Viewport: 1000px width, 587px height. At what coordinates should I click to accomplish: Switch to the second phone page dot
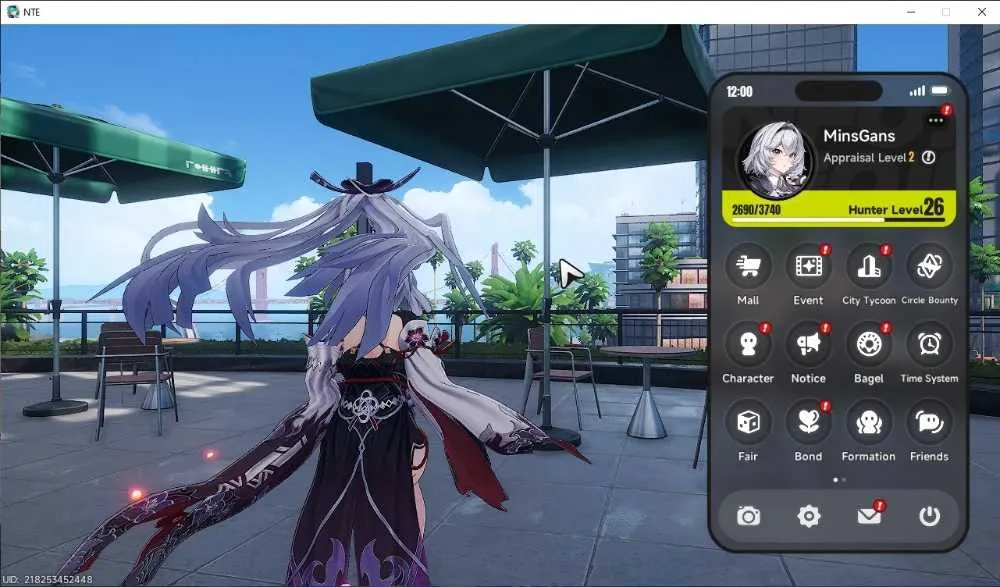click(x=844, y=480)
